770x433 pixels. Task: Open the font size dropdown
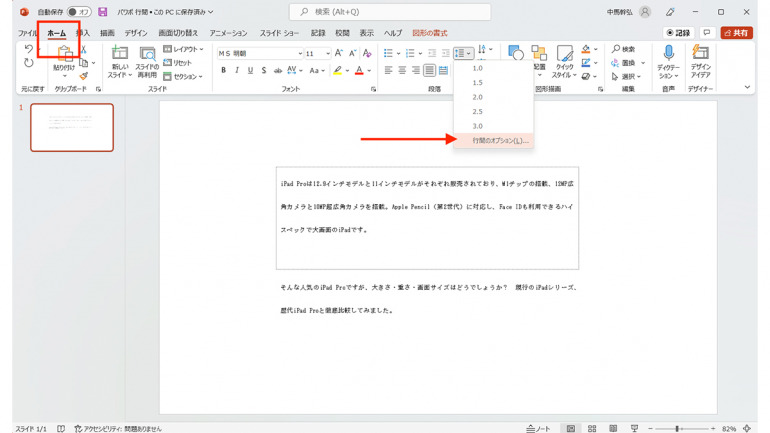[328, 53]
